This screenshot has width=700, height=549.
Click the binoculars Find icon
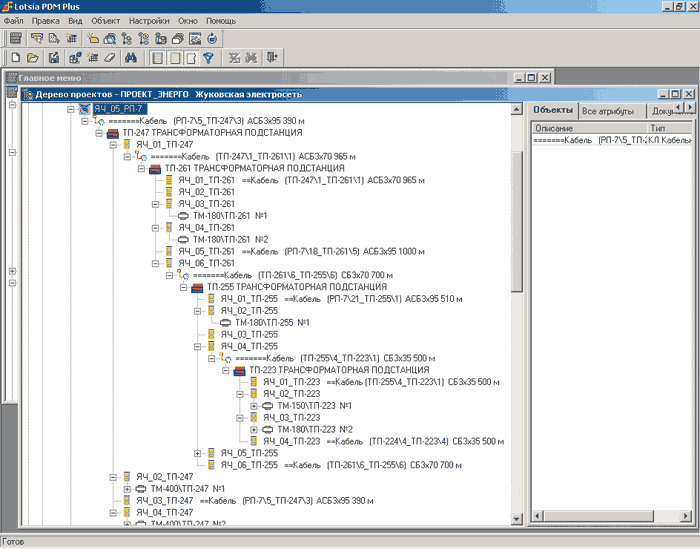click(x=130, y=58)
